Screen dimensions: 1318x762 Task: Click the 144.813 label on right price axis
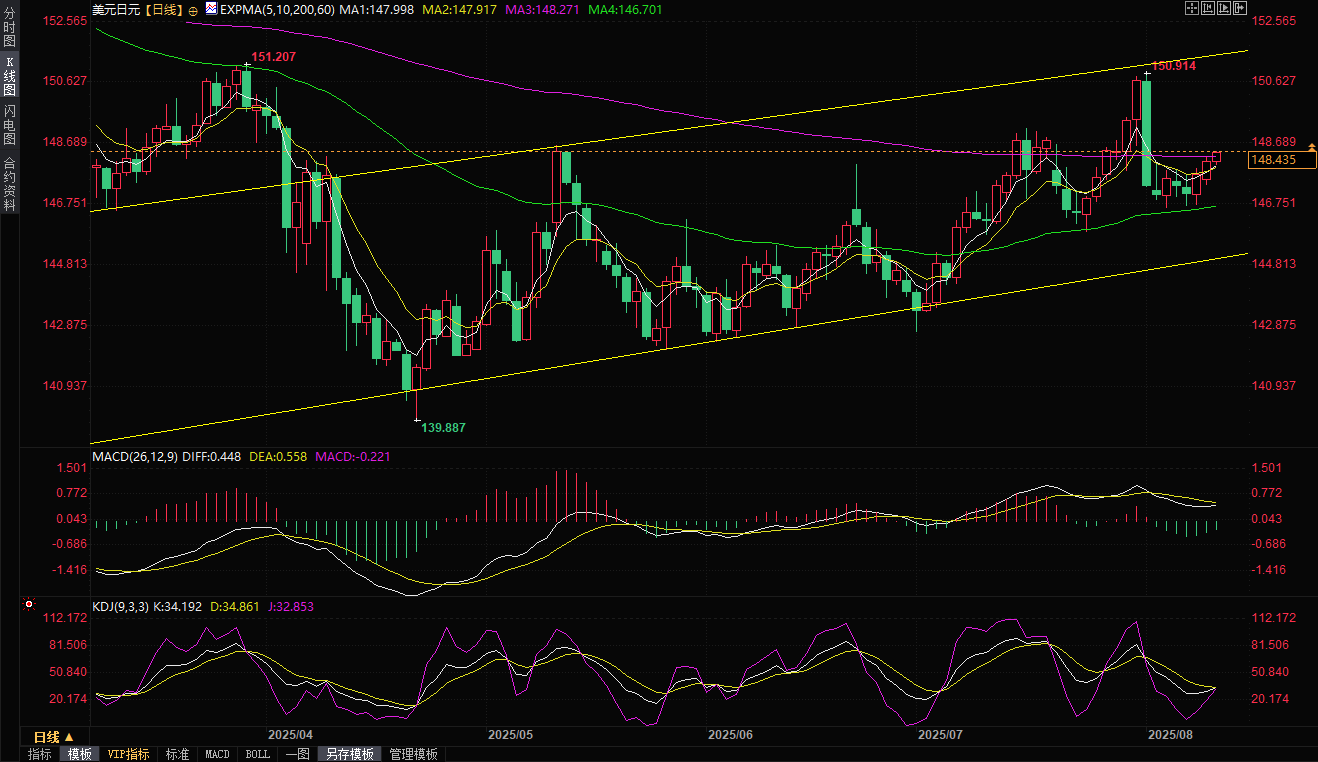coord(1274,264)
